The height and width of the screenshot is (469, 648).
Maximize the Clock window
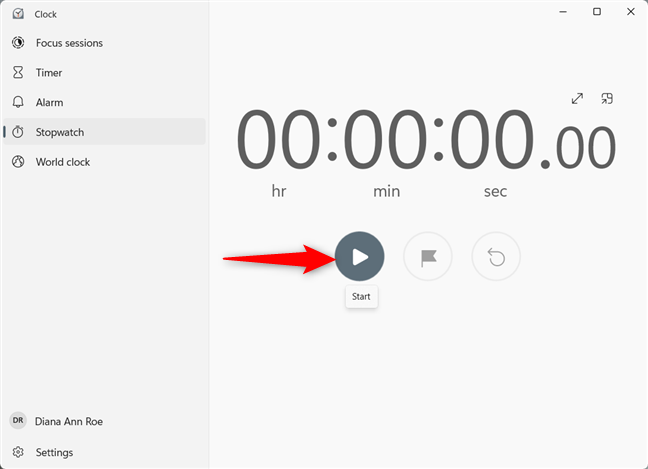pos(597,12)
